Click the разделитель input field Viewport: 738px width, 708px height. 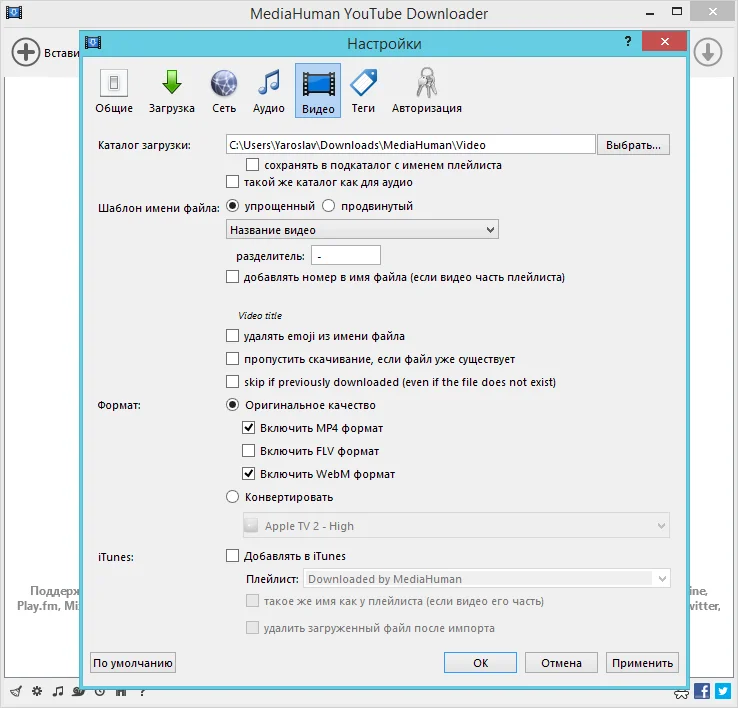pos(345,256)
